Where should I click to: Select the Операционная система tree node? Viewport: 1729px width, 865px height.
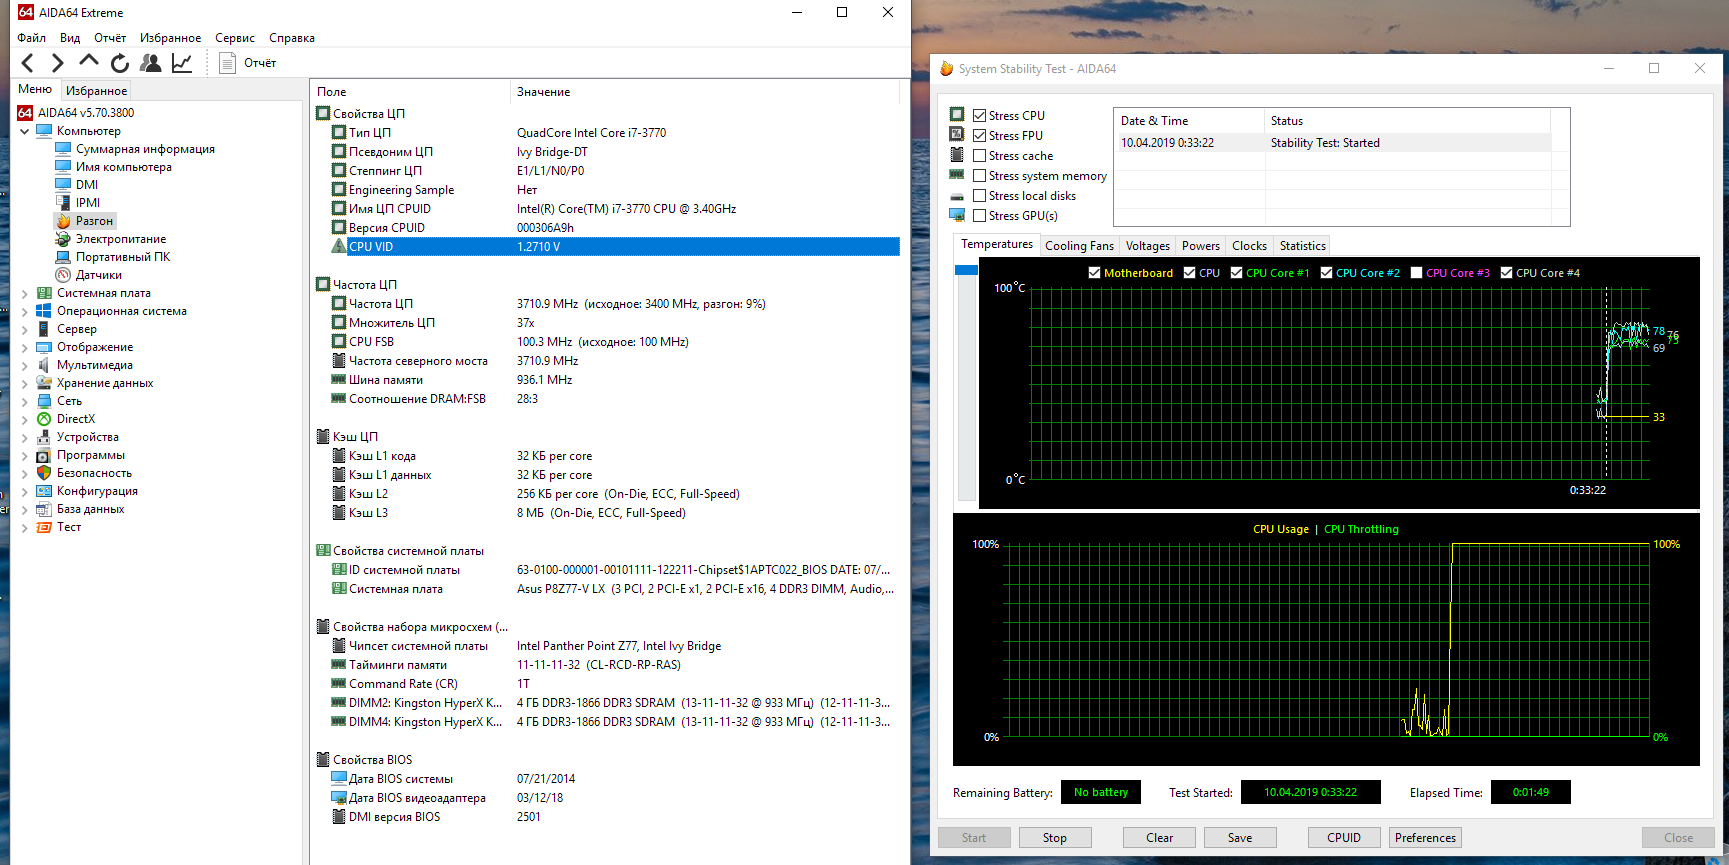click(122, 311)
